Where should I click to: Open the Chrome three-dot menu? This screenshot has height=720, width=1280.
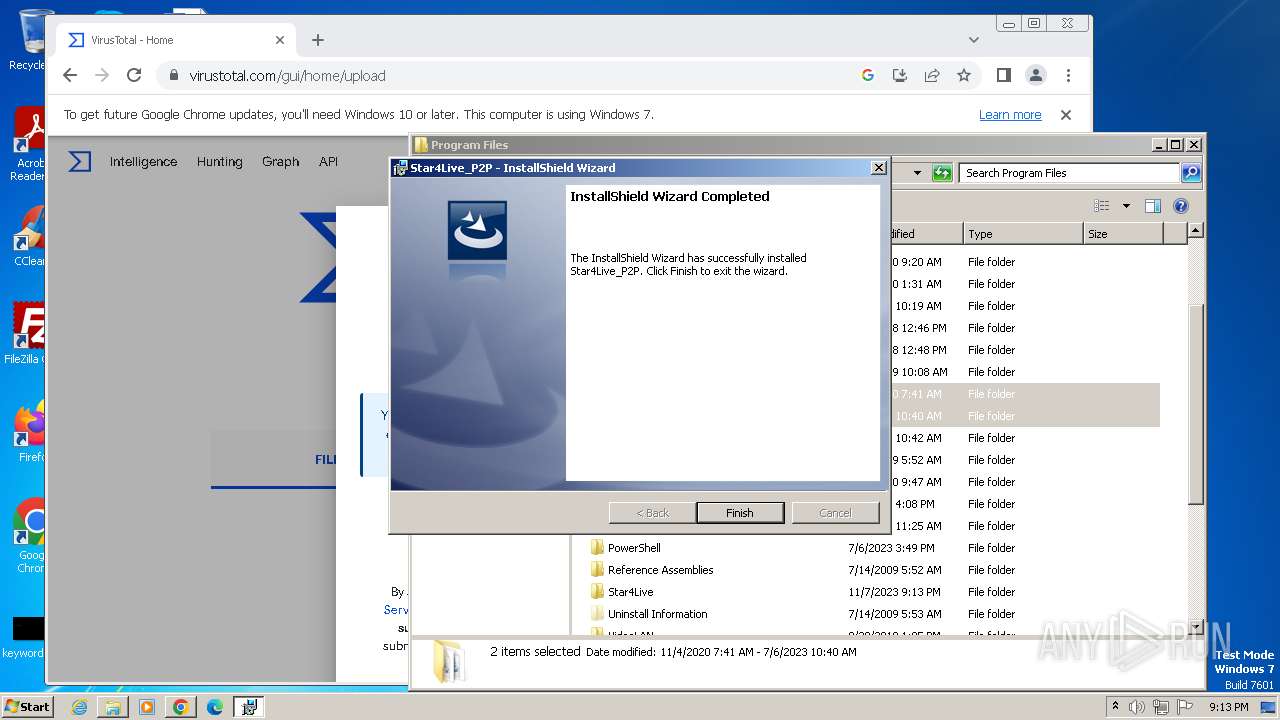pos(1068,75)
